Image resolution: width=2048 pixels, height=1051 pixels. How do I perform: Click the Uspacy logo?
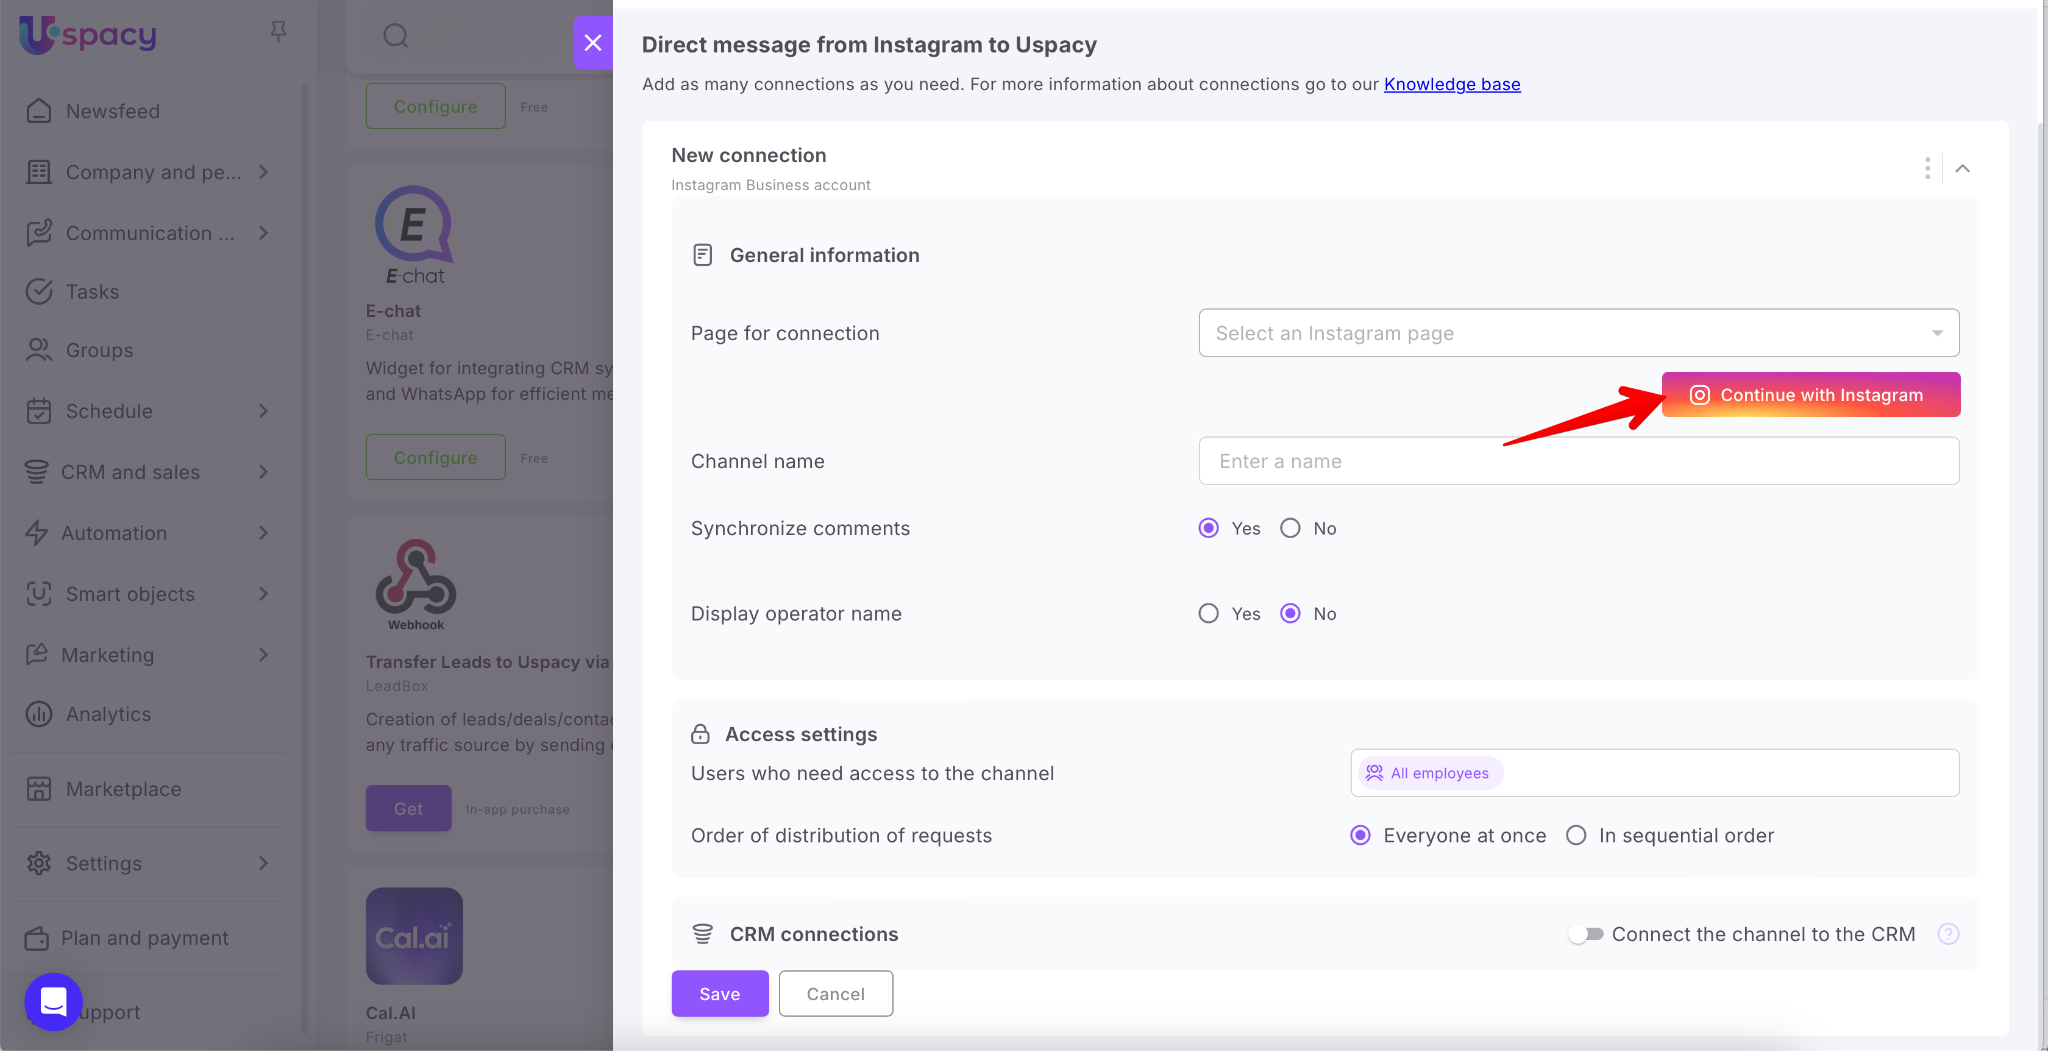[88, 35]
